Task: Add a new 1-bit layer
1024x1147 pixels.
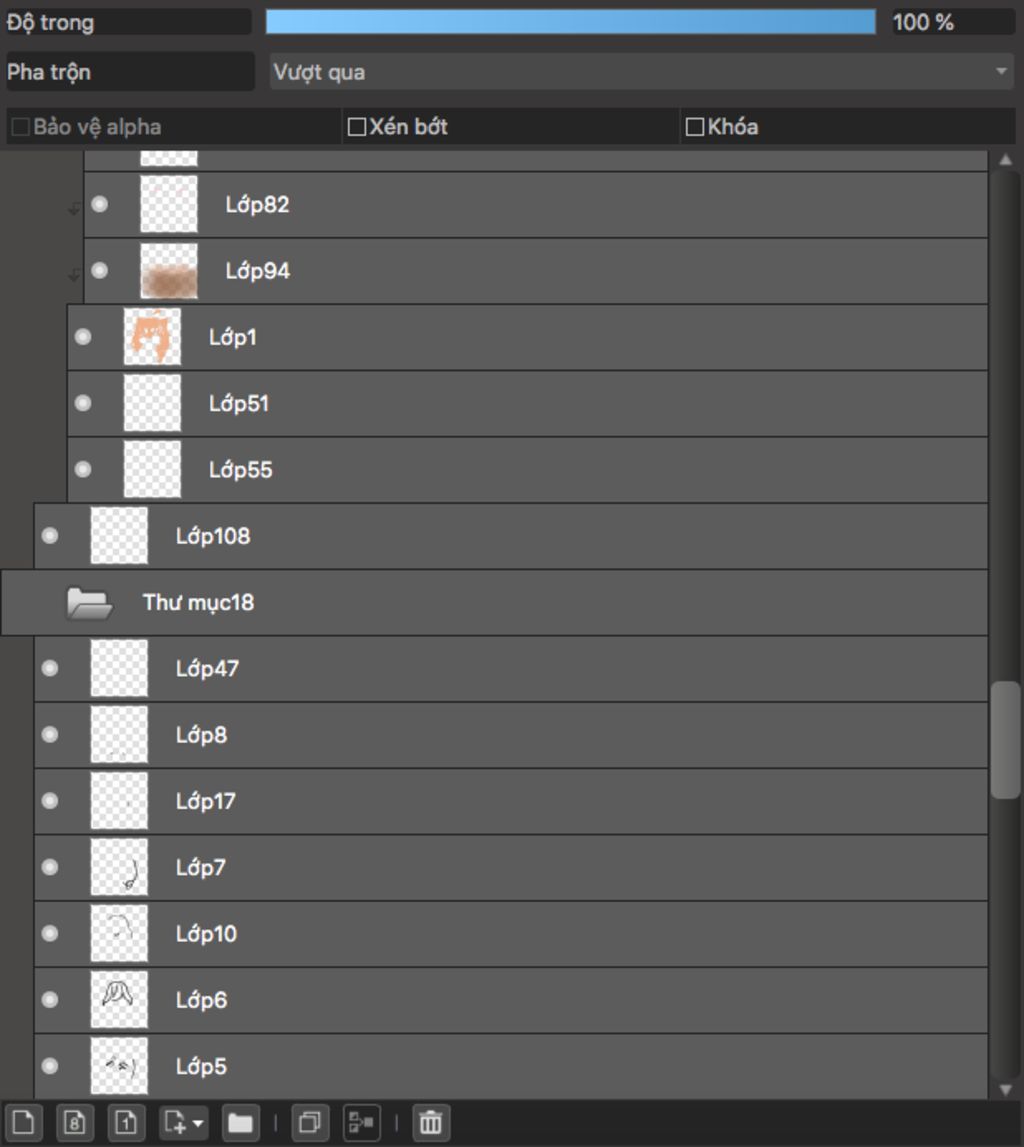Action: (126, 1122)
